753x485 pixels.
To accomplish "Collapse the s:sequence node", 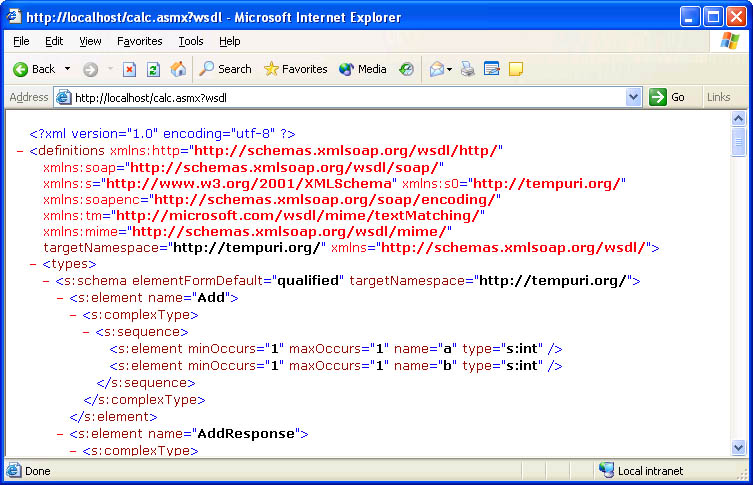I will point(86,332).
